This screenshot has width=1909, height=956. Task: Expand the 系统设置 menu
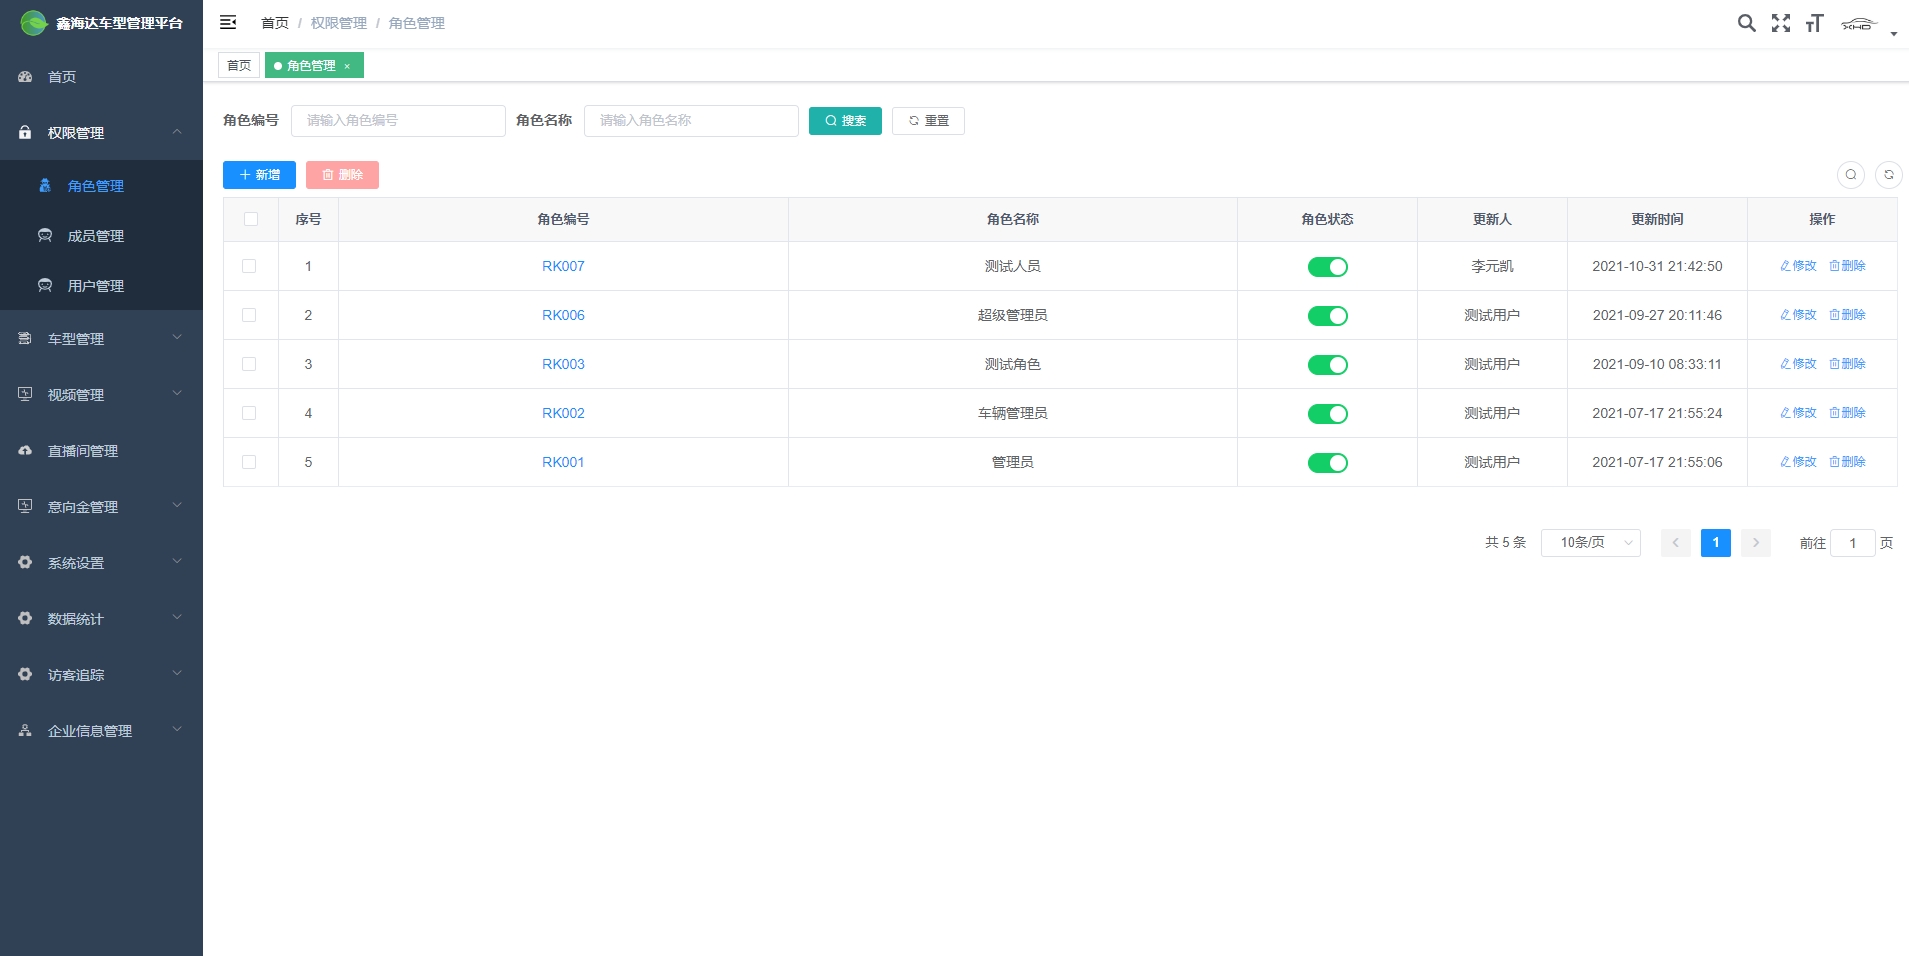(x=101, y=563)
